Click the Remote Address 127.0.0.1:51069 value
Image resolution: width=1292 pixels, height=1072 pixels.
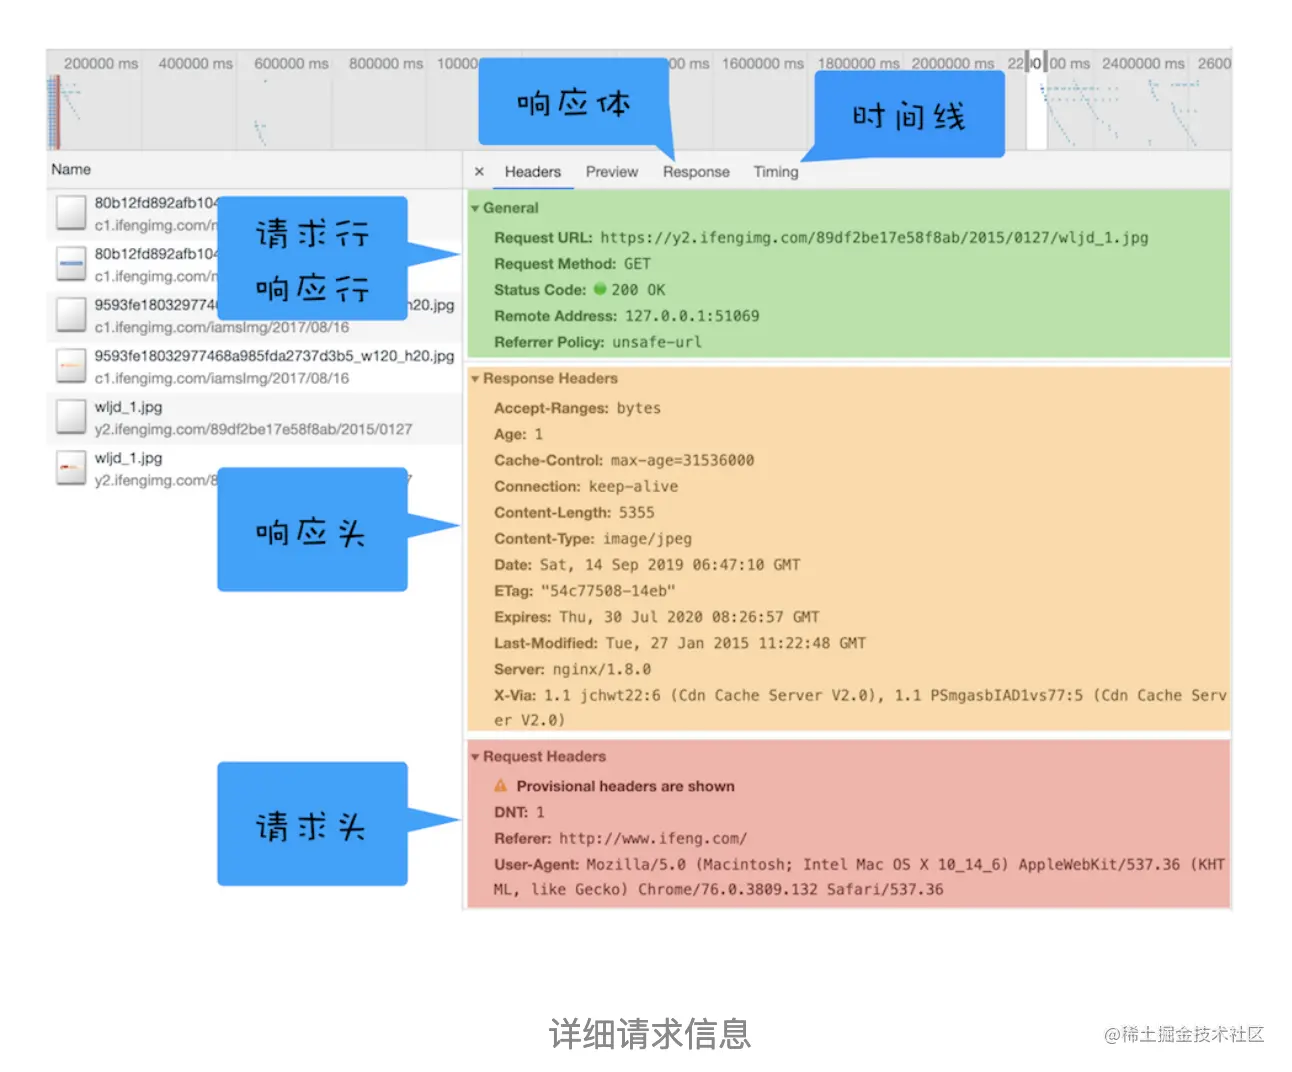coord(692,316)
